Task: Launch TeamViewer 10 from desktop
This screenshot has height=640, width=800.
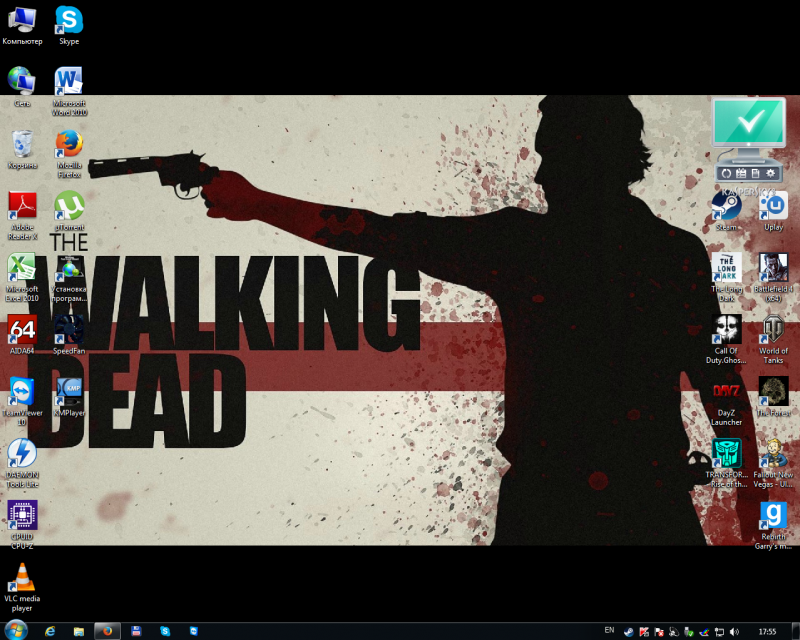Action: [x=22, y=402]
